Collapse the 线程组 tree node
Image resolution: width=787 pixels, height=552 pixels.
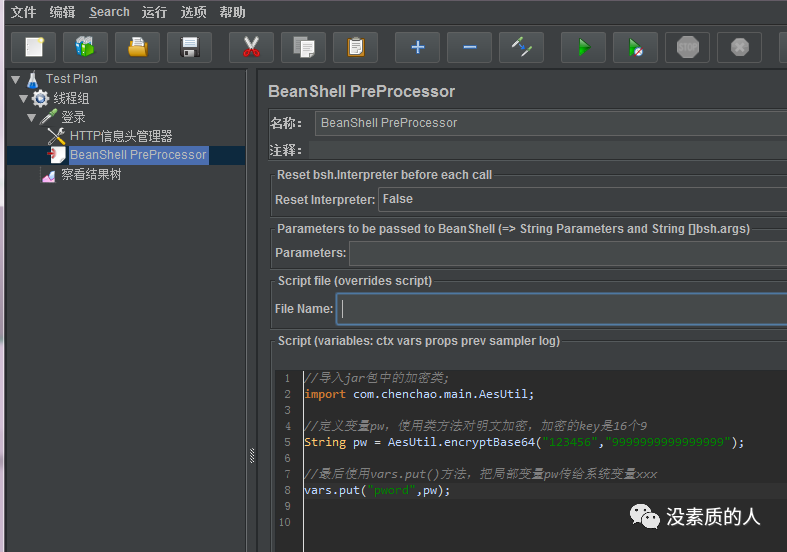(23, 98)
